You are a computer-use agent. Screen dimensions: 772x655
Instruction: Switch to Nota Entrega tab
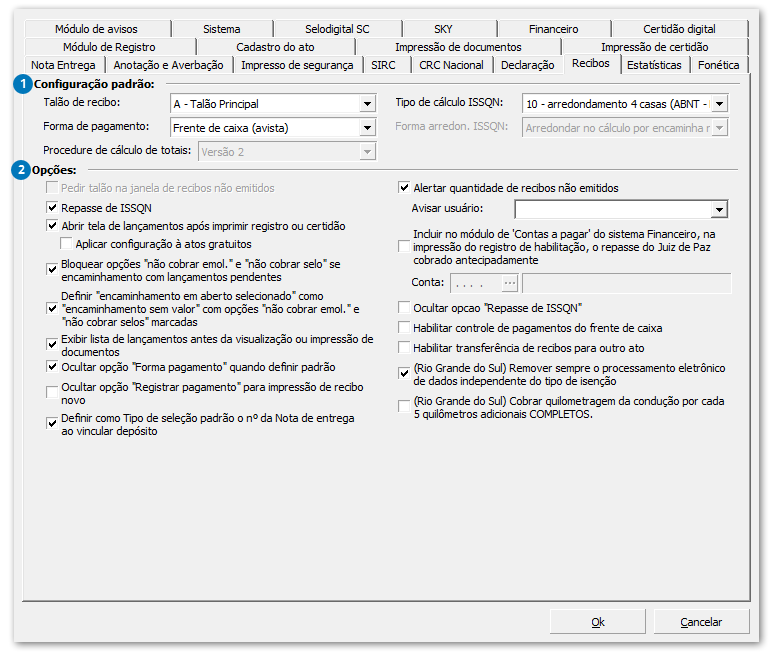pos(64,65)
